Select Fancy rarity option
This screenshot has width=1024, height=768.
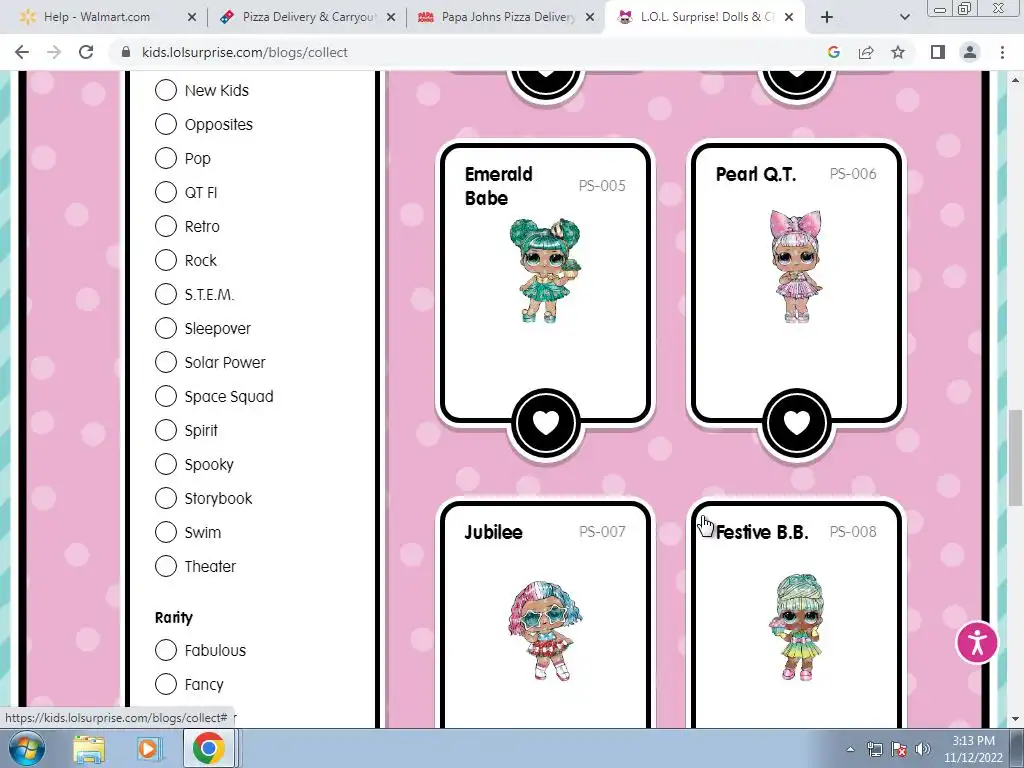pyautogui.click(x=166, y=684)
